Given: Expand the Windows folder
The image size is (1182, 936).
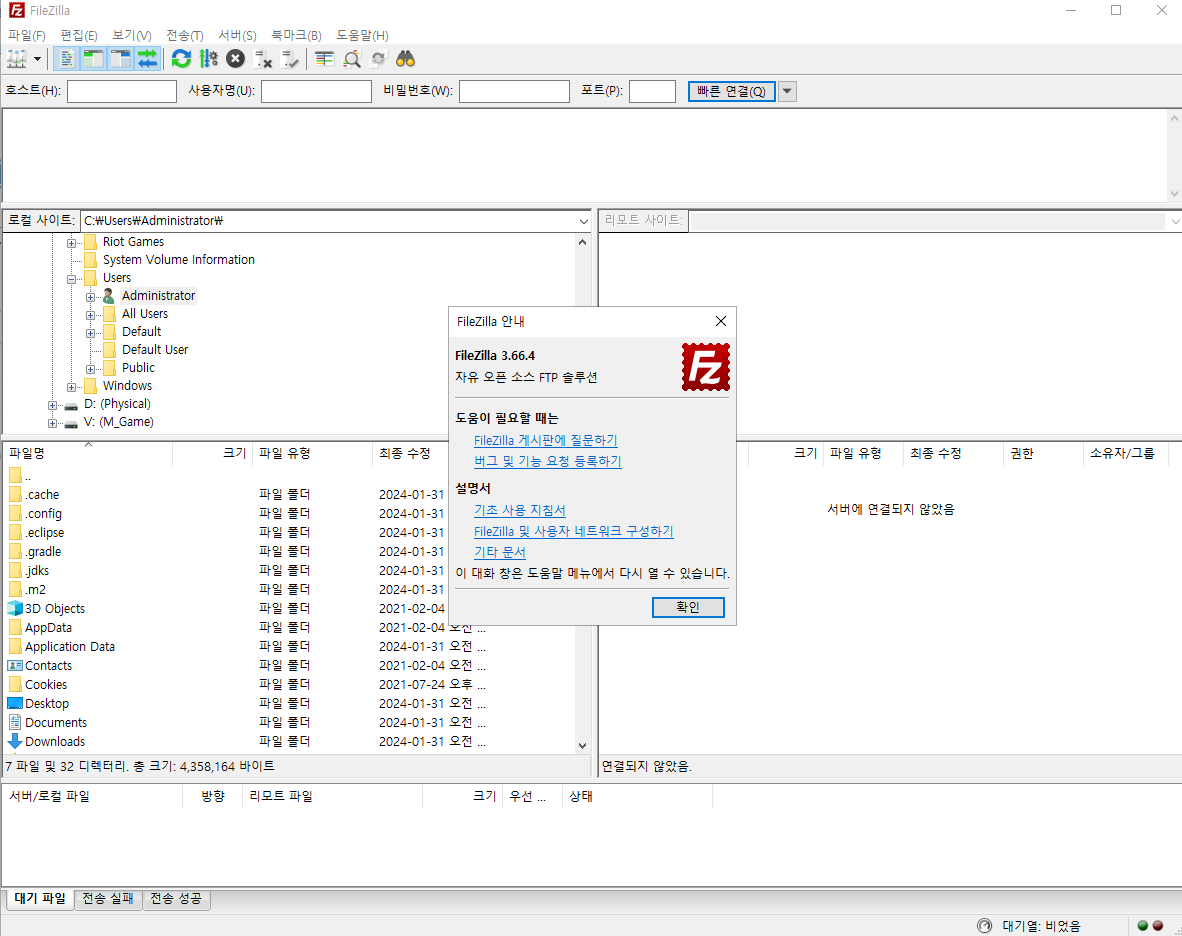Looking at the screenshot, I should click(72, 387).
